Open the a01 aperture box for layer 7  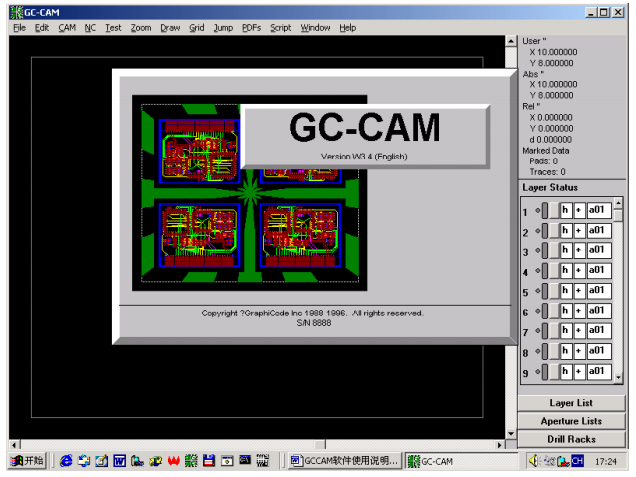point(599,330)
